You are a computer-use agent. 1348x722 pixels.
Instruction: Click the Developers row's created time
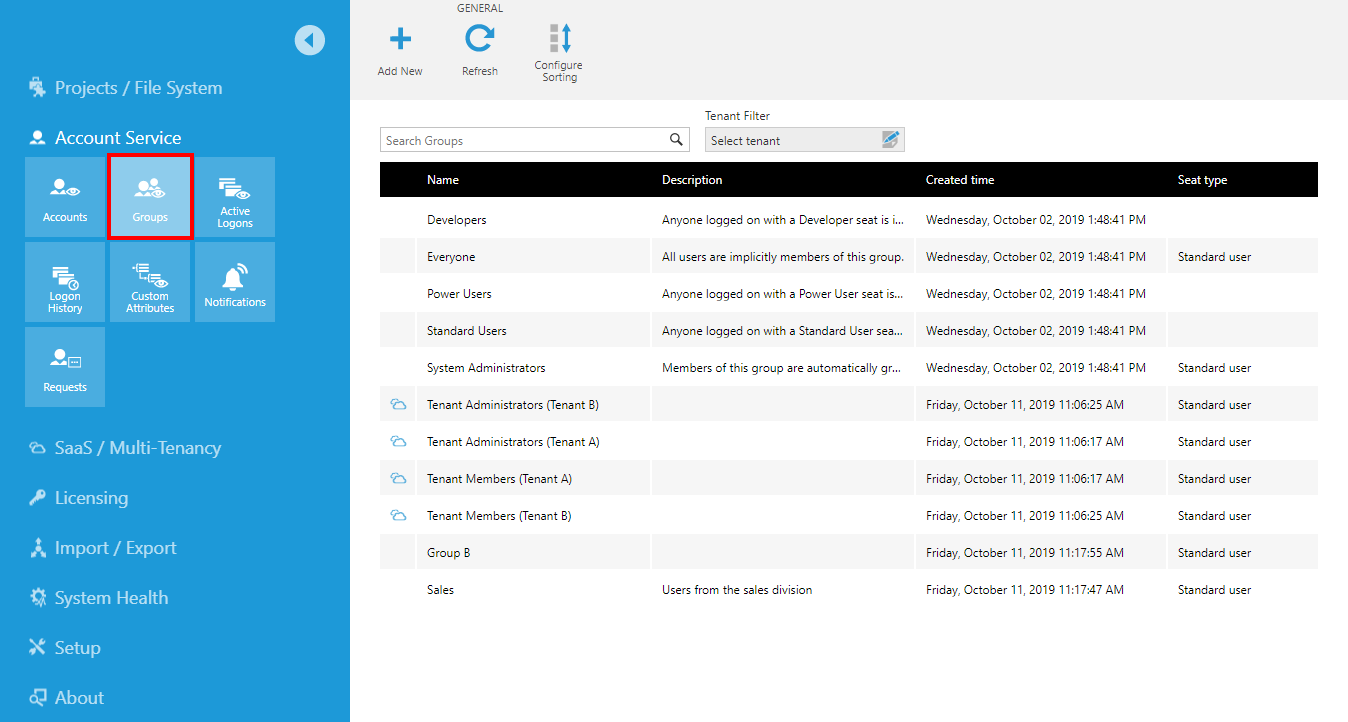[x=1036, y=220]
